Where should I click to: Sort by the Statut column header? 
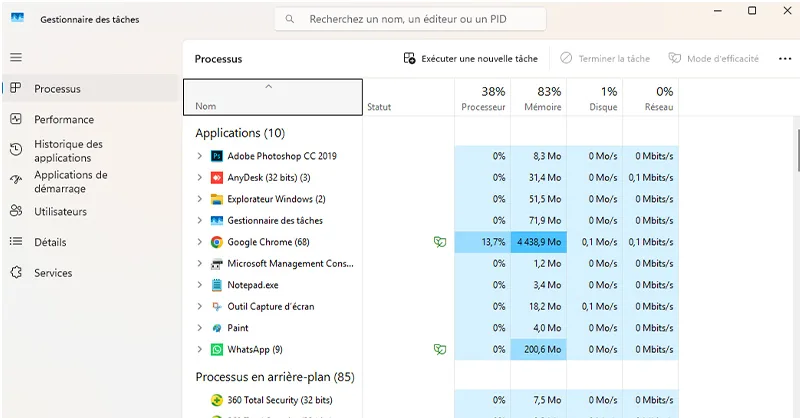409,97
